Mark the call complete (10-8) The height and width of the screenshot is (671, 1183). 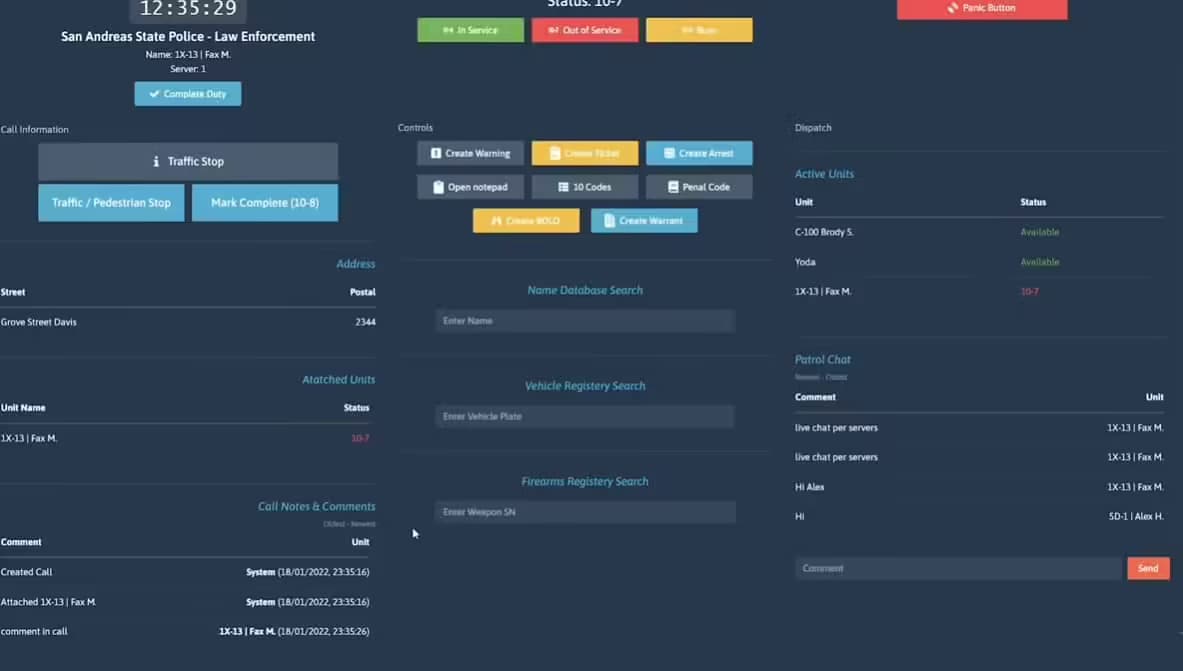point(265,203)
